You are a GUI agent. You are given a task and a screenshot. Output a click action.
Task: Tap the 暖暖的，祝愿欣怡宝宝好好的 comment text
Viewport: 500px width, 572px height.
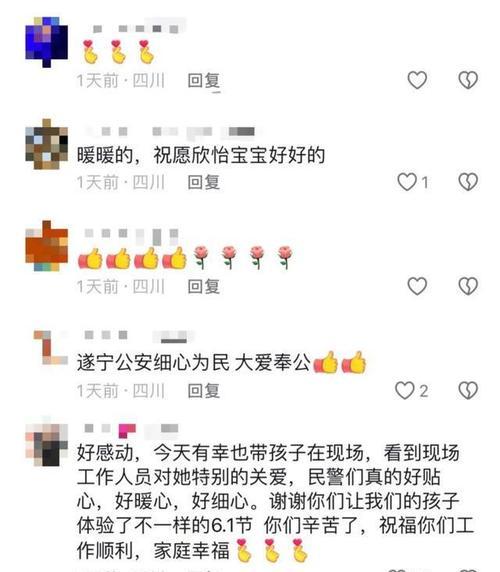click(201, 155)
